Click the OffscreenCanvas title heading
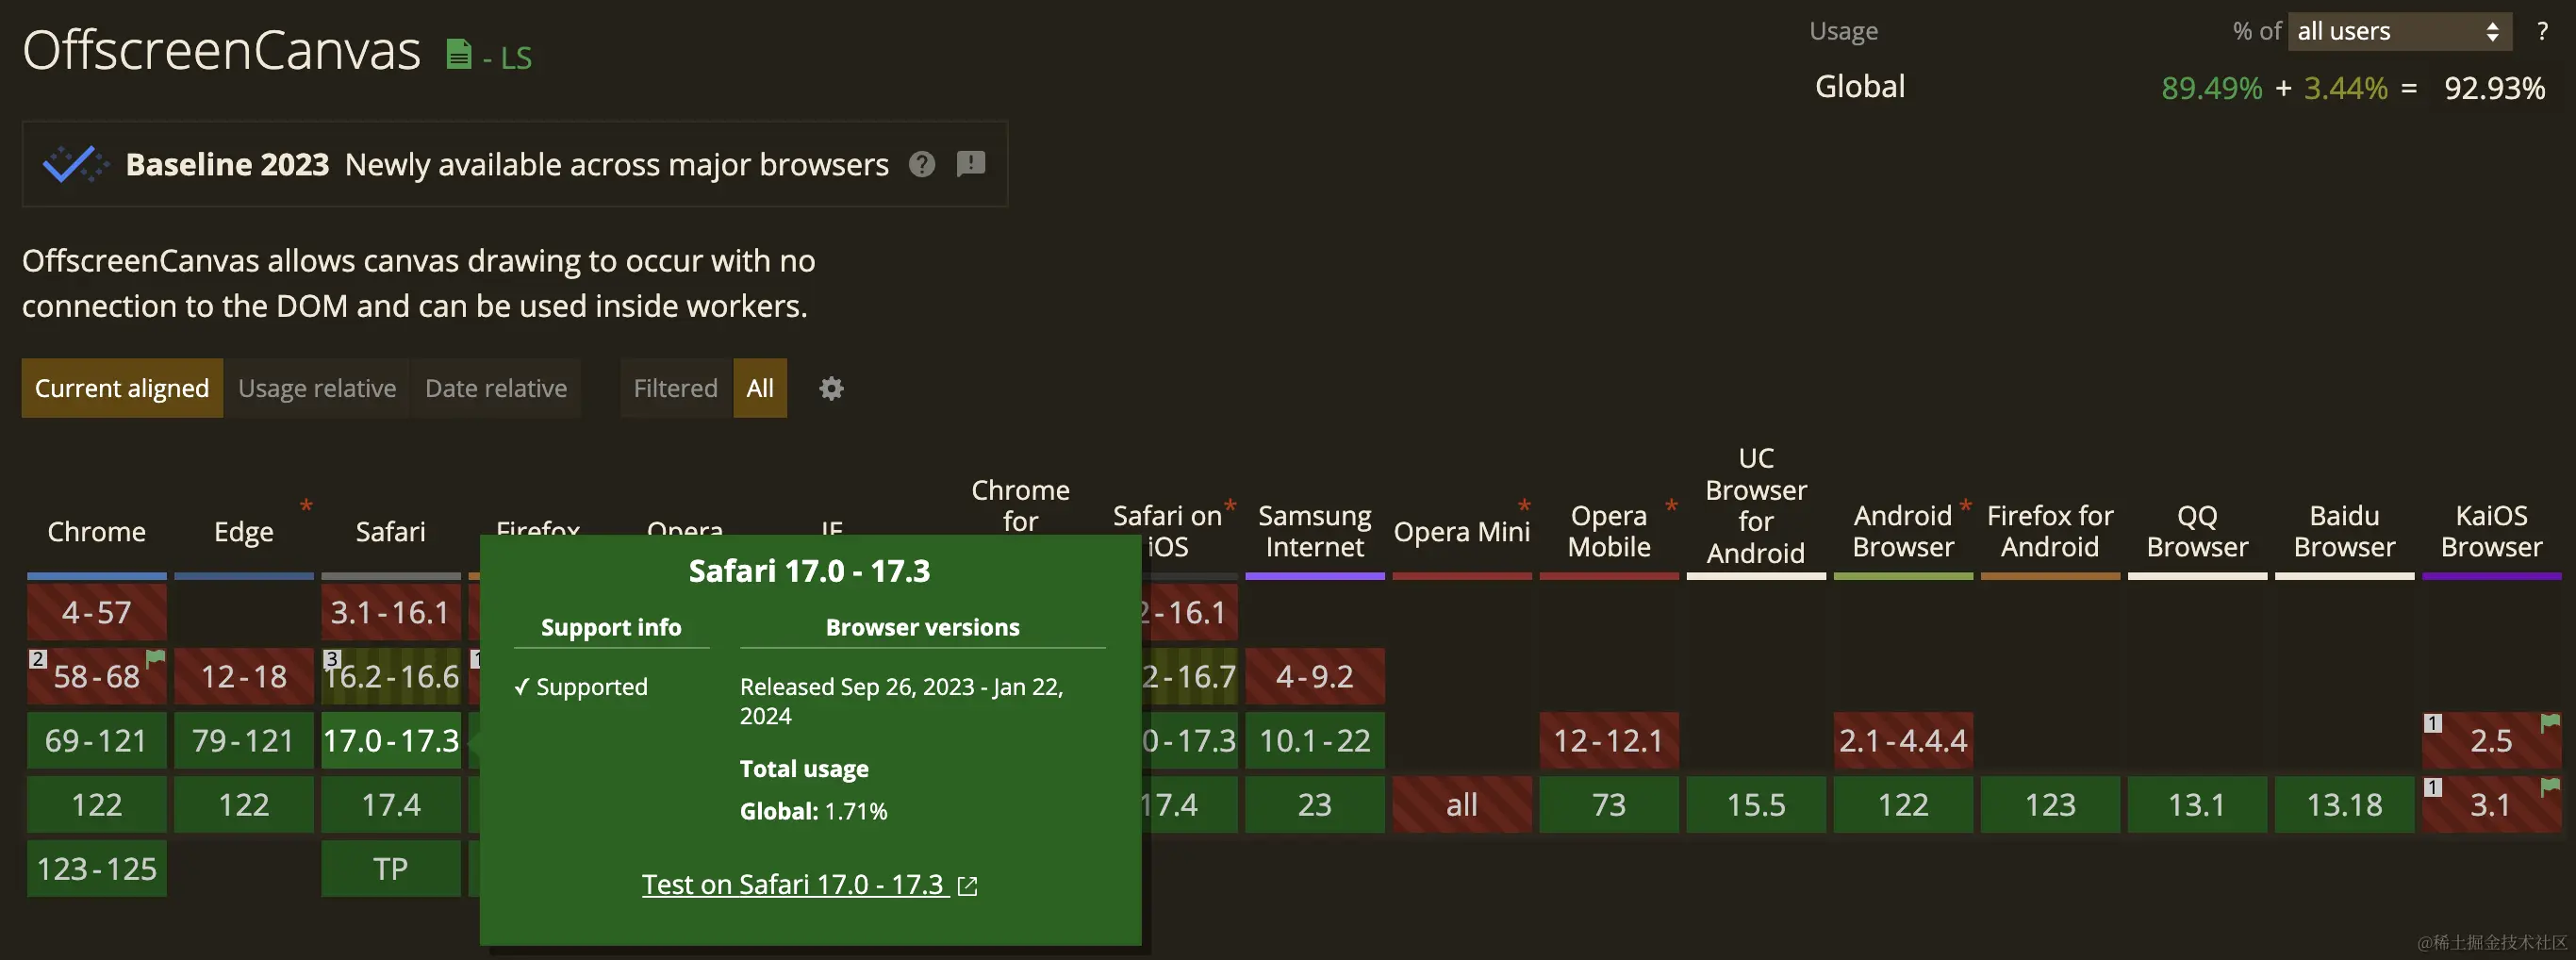The height and width of the screenshot is (960, 2576). click(222, 50)
